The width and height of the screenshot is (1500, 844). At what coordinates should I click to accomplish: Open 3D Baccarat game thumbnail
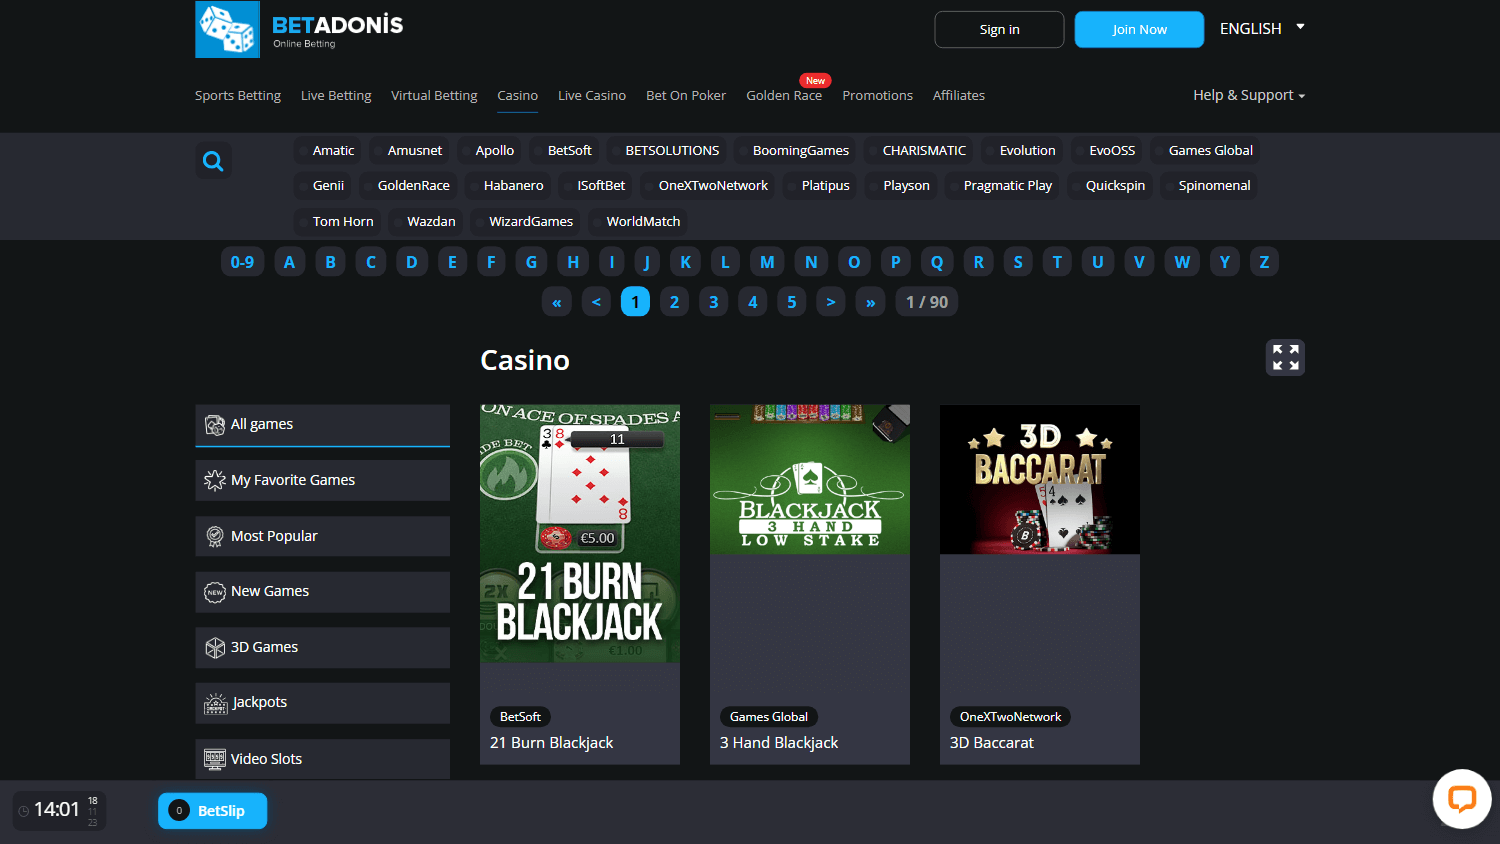[x=1040, y=480]
